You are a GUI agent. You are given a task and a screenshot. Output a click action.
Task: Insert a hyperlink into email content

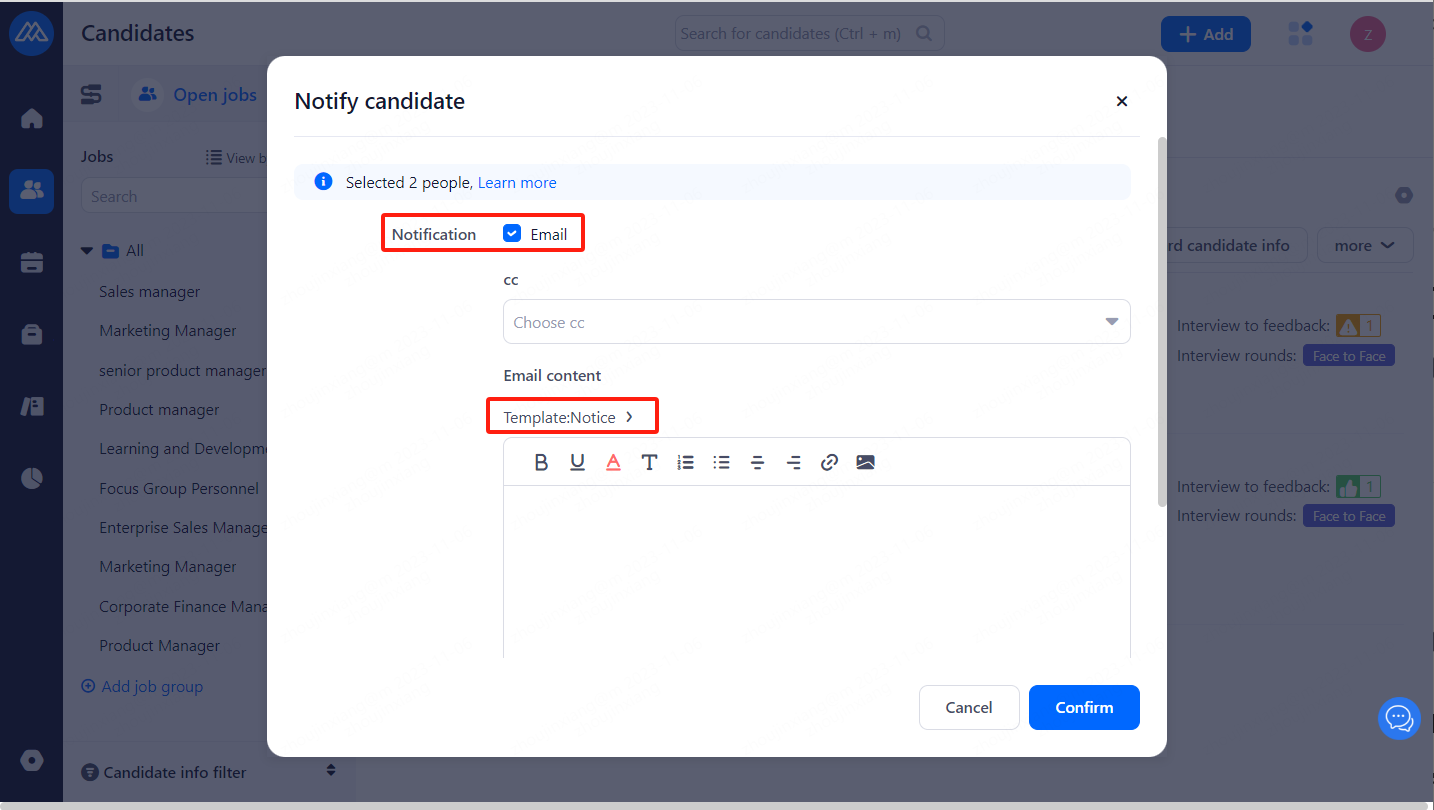[829, 462]
